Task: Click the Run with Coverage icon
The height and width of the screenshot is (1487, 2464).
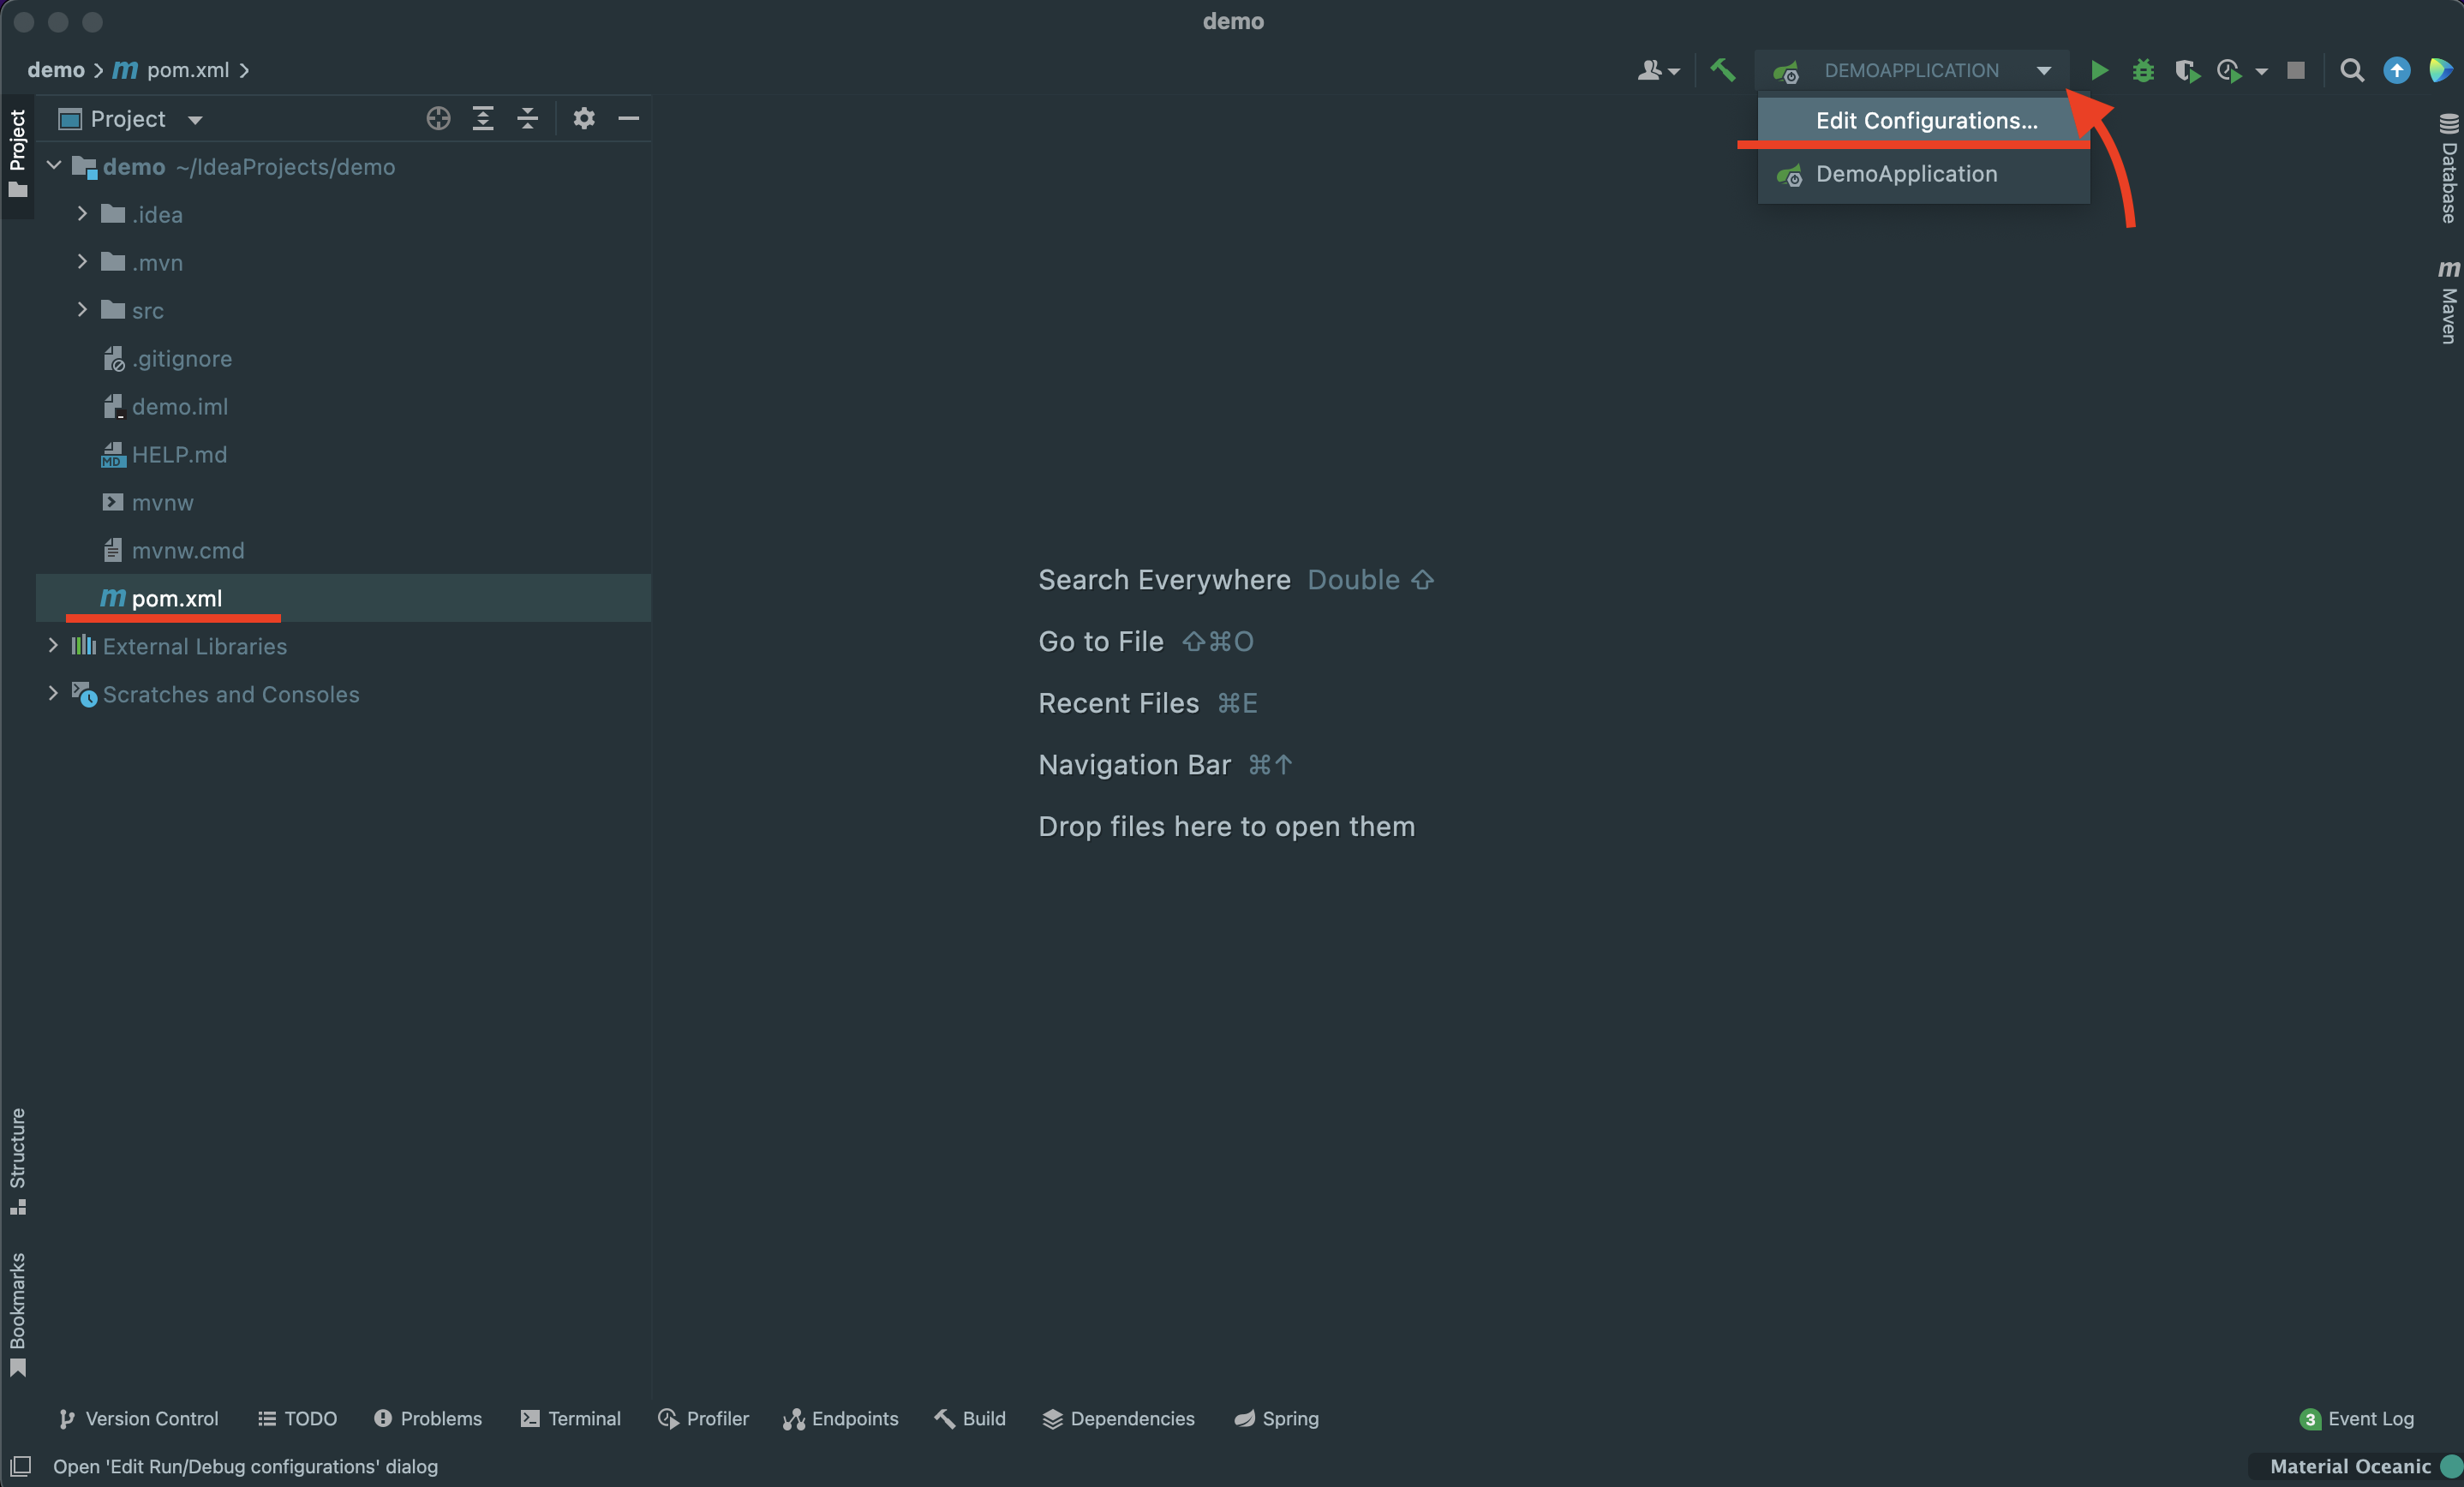Action: 2186,70
